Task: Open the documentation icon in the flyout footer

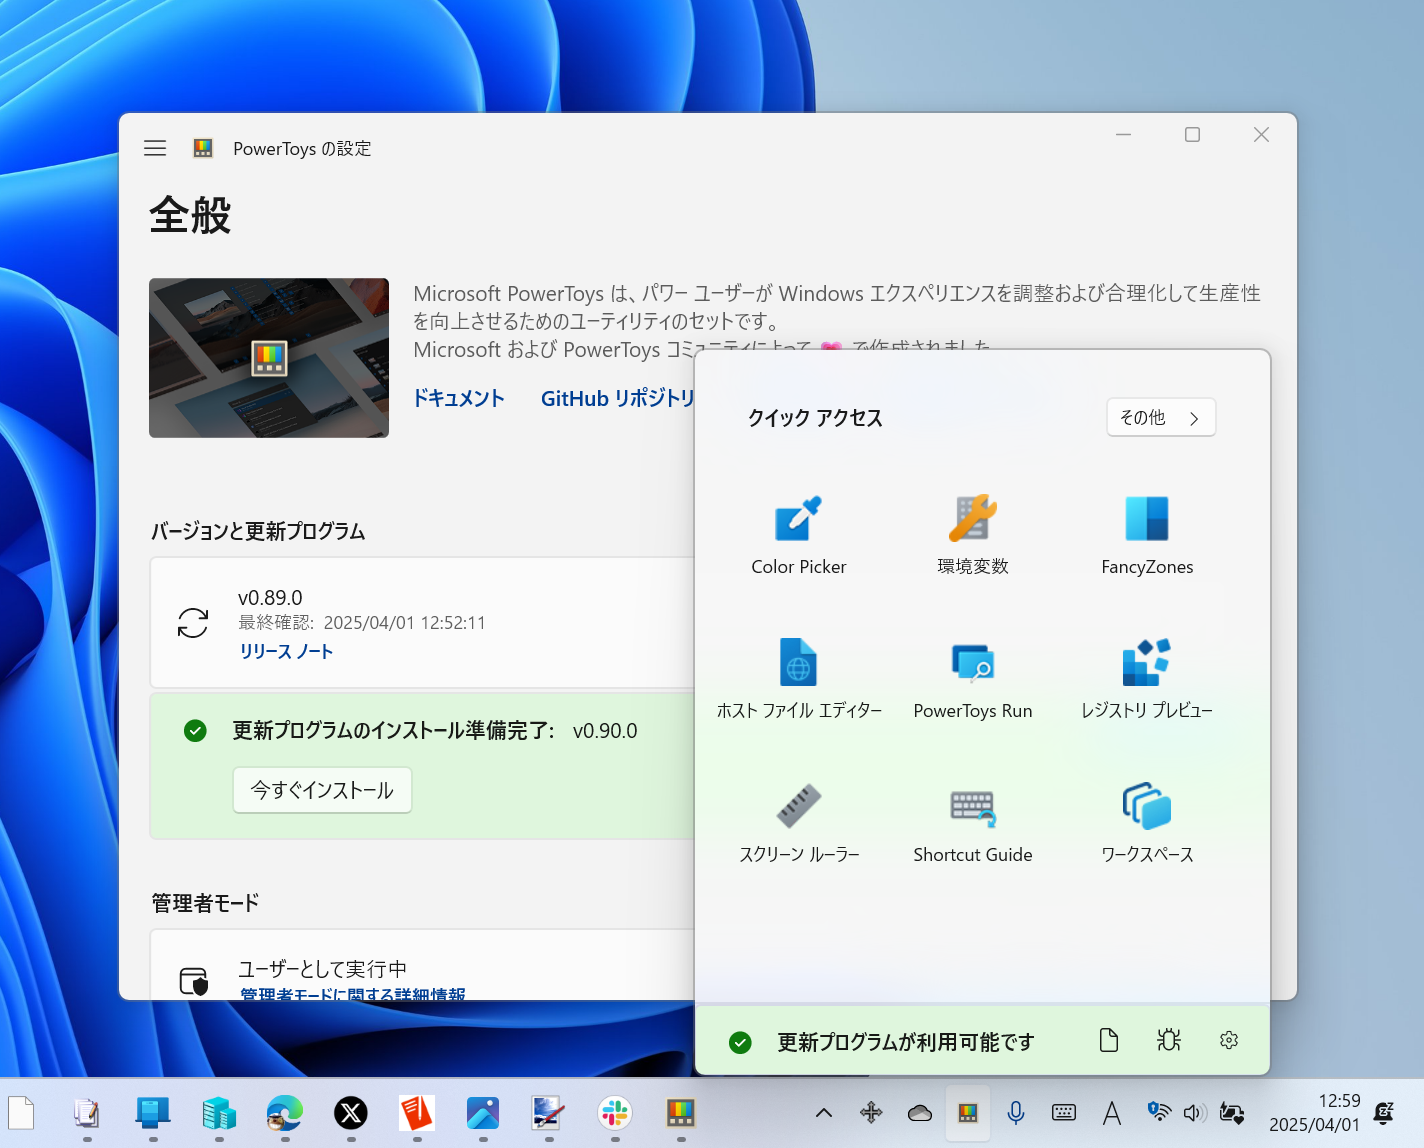Action: [1108, 1040]
